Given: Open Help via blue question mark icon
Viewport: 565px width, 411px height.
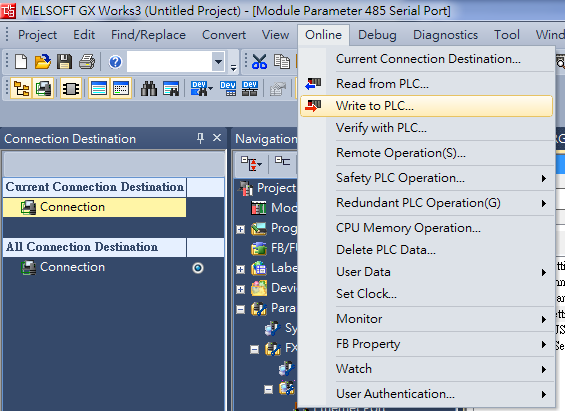Looking at the screenshot, I should tap(115, 62).
